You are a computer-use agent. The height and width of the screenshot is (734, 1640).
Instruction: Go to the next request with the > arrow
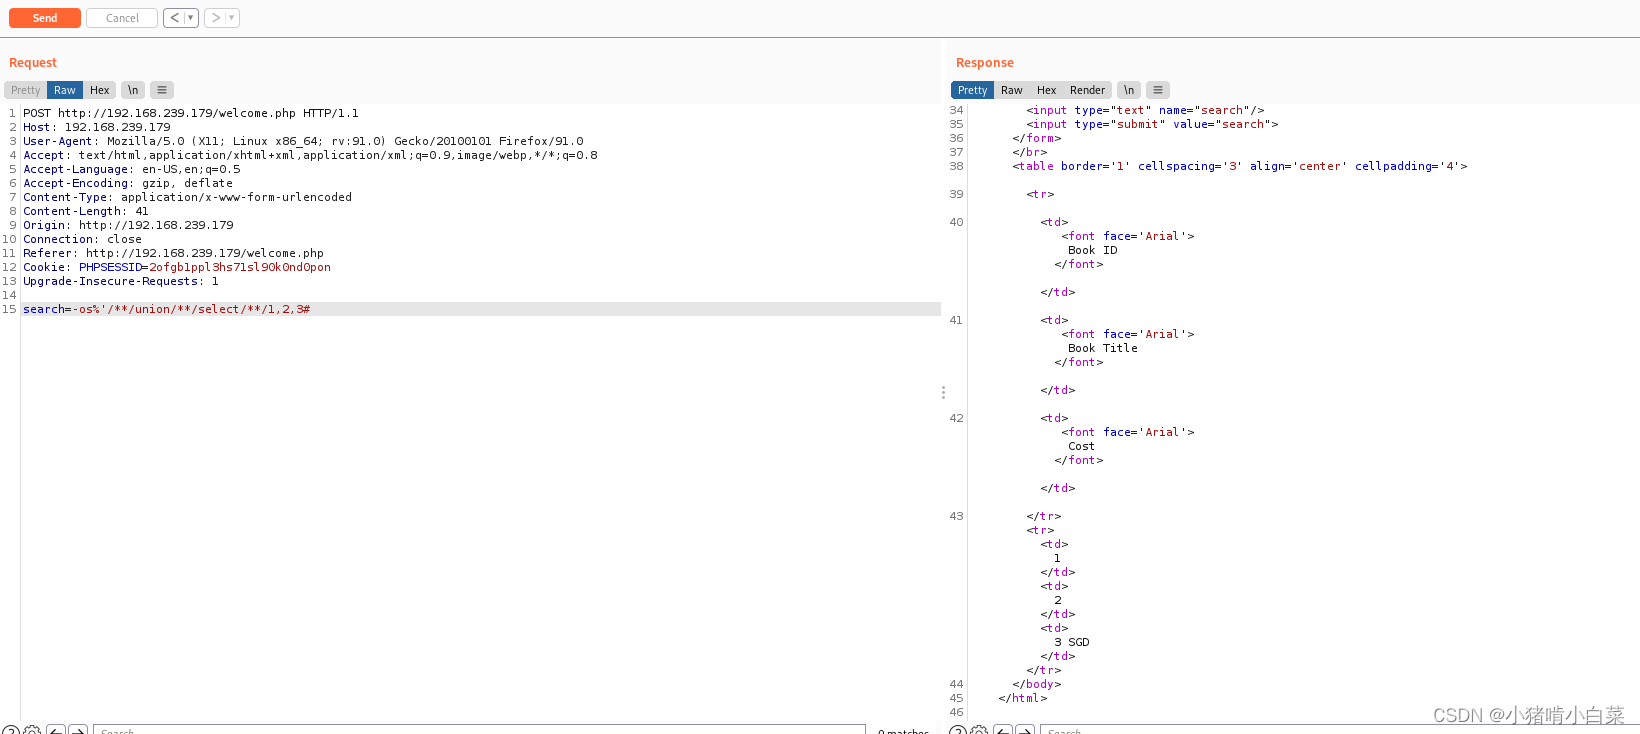215,18
